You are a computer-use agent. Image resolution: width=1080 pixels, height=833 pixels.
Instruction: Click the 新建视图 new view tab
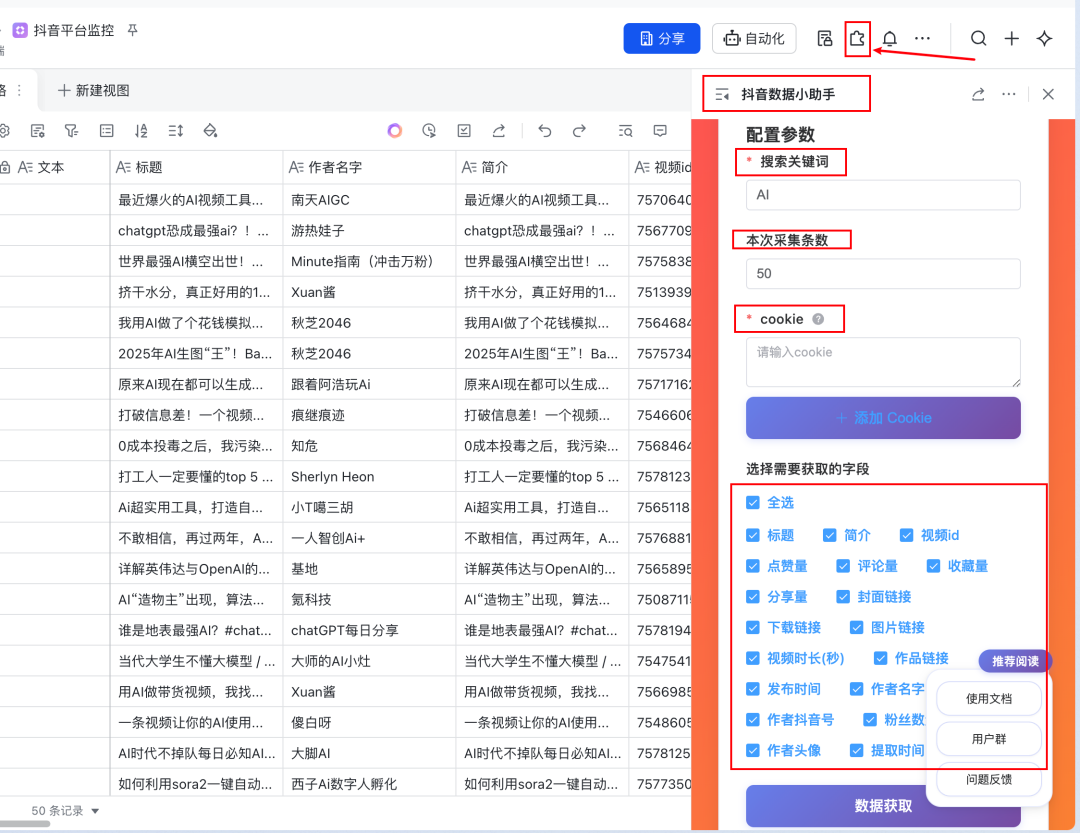[x=94, y=90]
